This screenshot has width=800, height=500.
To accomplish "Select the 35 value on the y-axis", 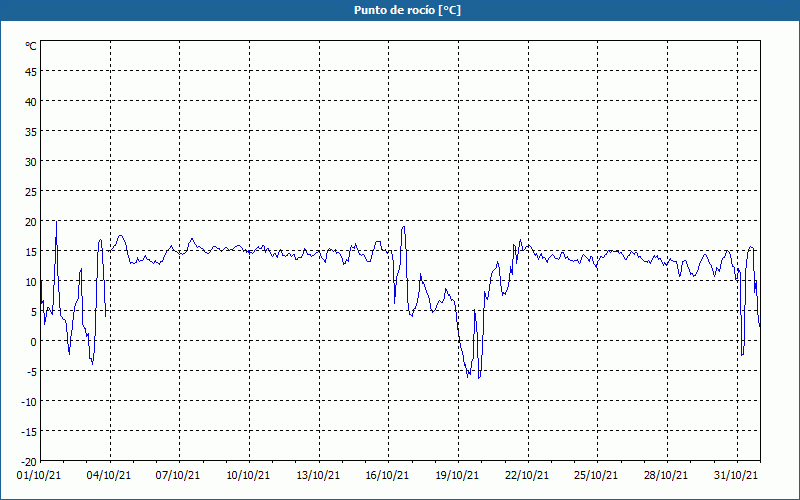I will [x=31, y=132].
